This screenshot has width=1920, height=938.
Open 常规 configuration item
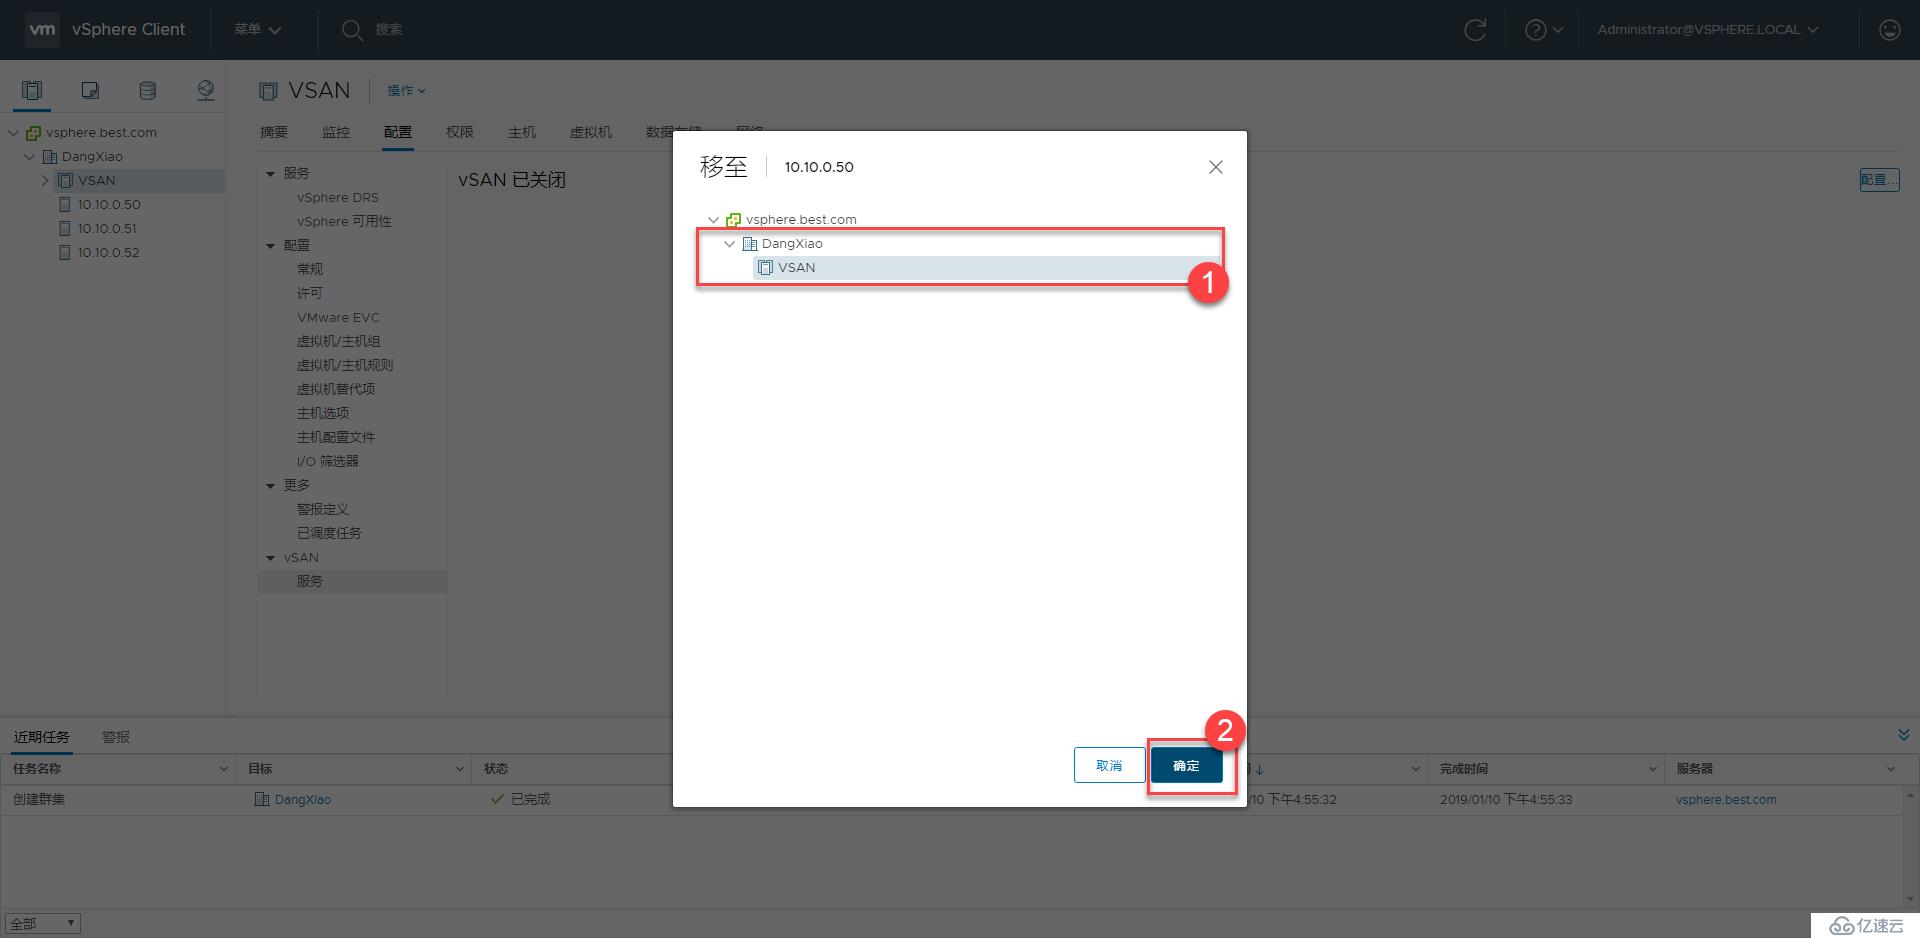(309, 269)
